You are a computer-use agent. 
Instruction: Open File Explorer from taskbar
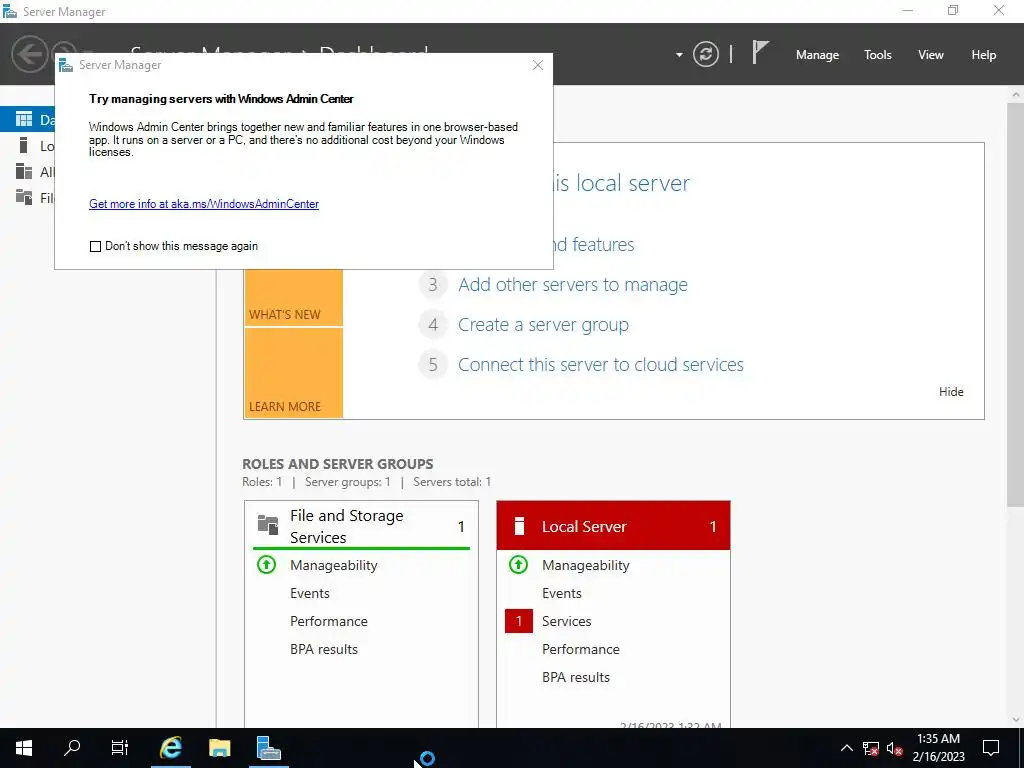tap(219, 748)
